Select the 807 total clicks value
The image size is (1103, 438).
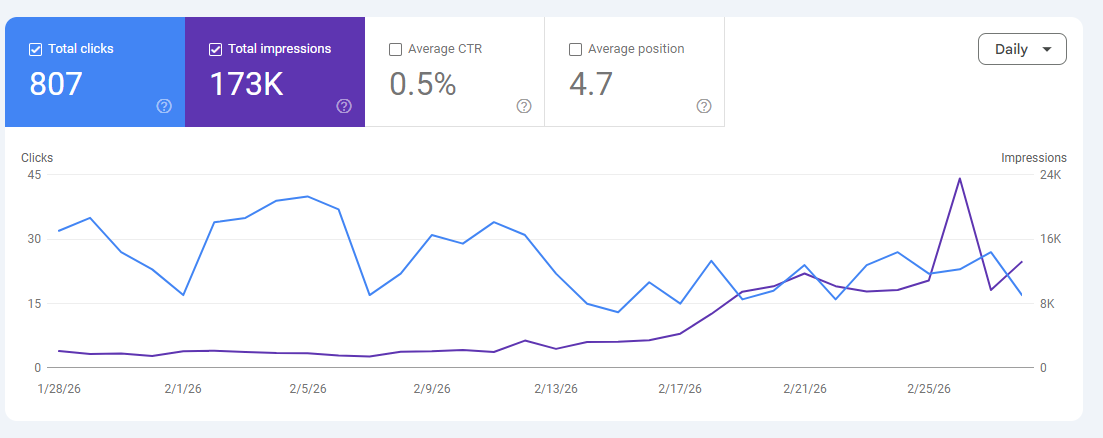pyautogui.click(x=56, y=84)
